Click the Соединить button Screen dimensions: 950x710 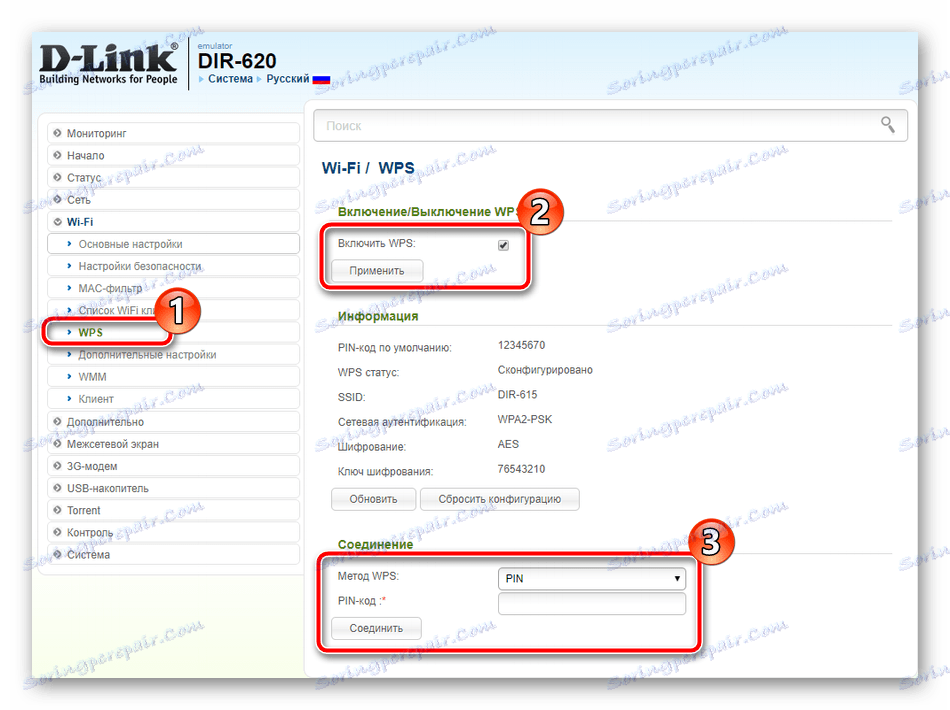pos(376,628)
